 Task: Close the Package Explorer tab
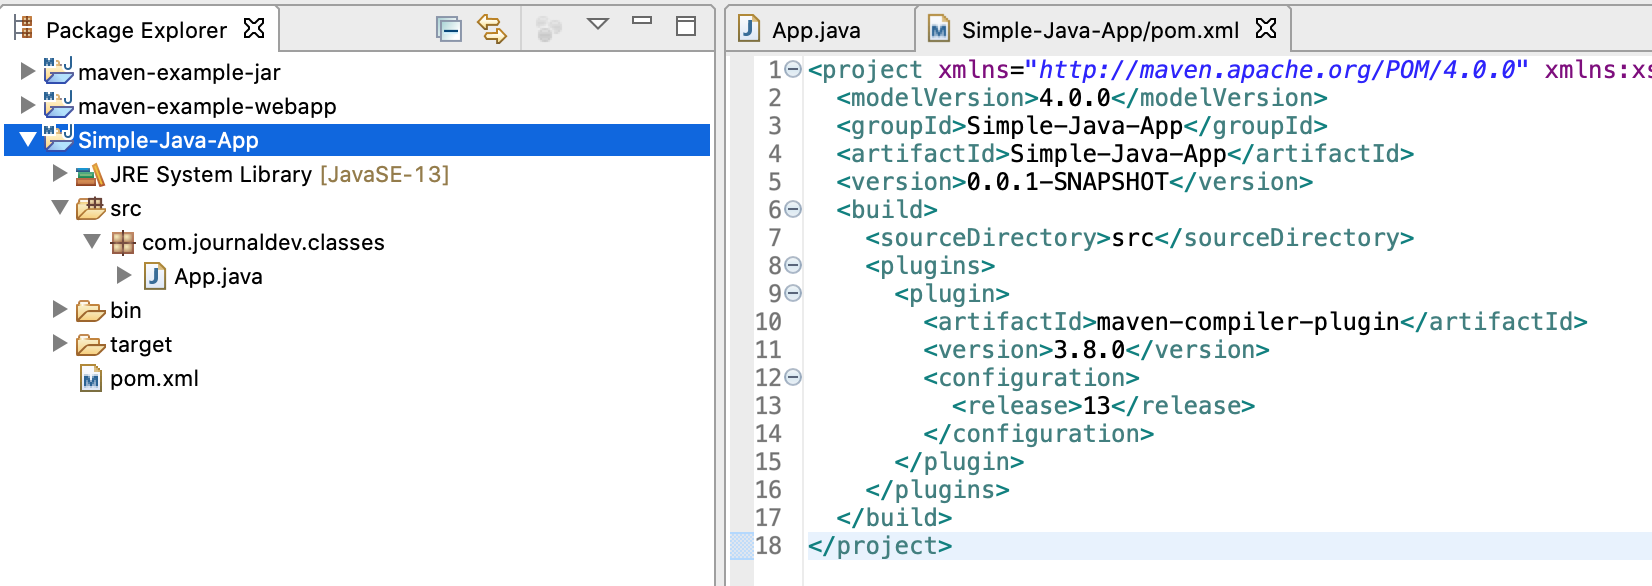pos(255,29)
